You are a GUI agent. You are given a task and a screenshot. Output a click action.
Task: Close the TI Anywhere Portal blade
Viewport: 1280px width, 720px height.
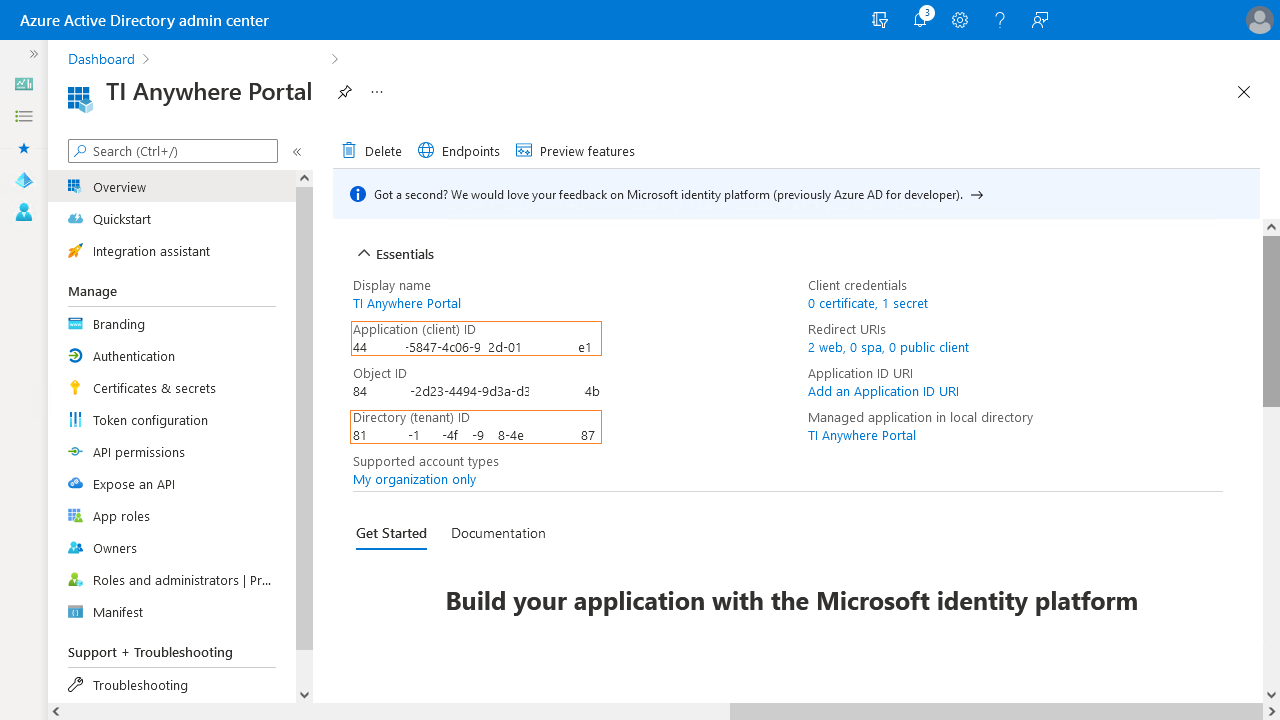pos(1244,92)
